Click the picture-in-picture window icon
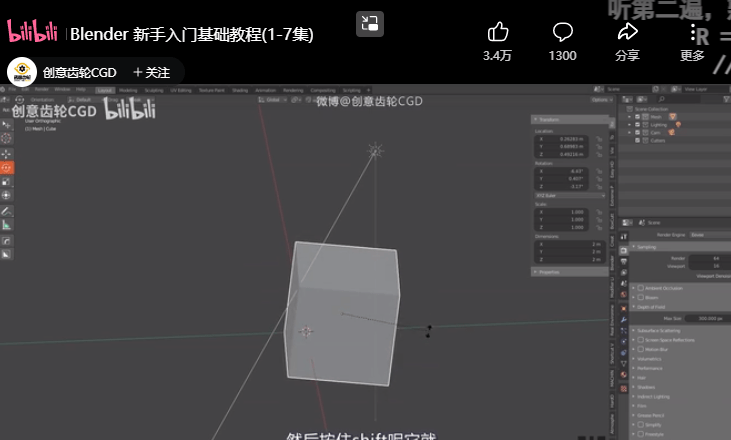This screenshot has height=440, width=731. [x=370, y=24]
